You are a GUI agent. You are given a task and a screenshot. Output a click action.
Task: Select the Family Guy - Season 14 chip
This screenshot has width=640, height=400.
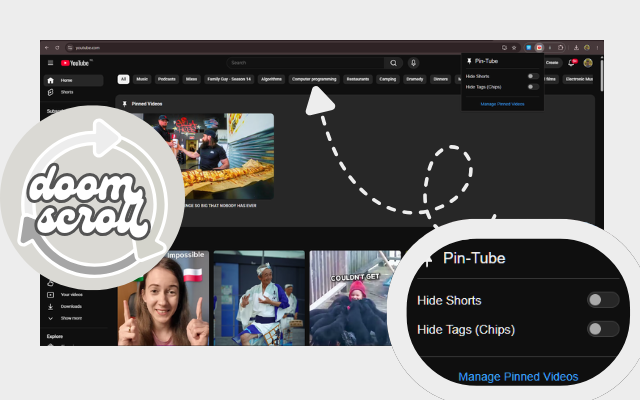(x=229, y=79)
